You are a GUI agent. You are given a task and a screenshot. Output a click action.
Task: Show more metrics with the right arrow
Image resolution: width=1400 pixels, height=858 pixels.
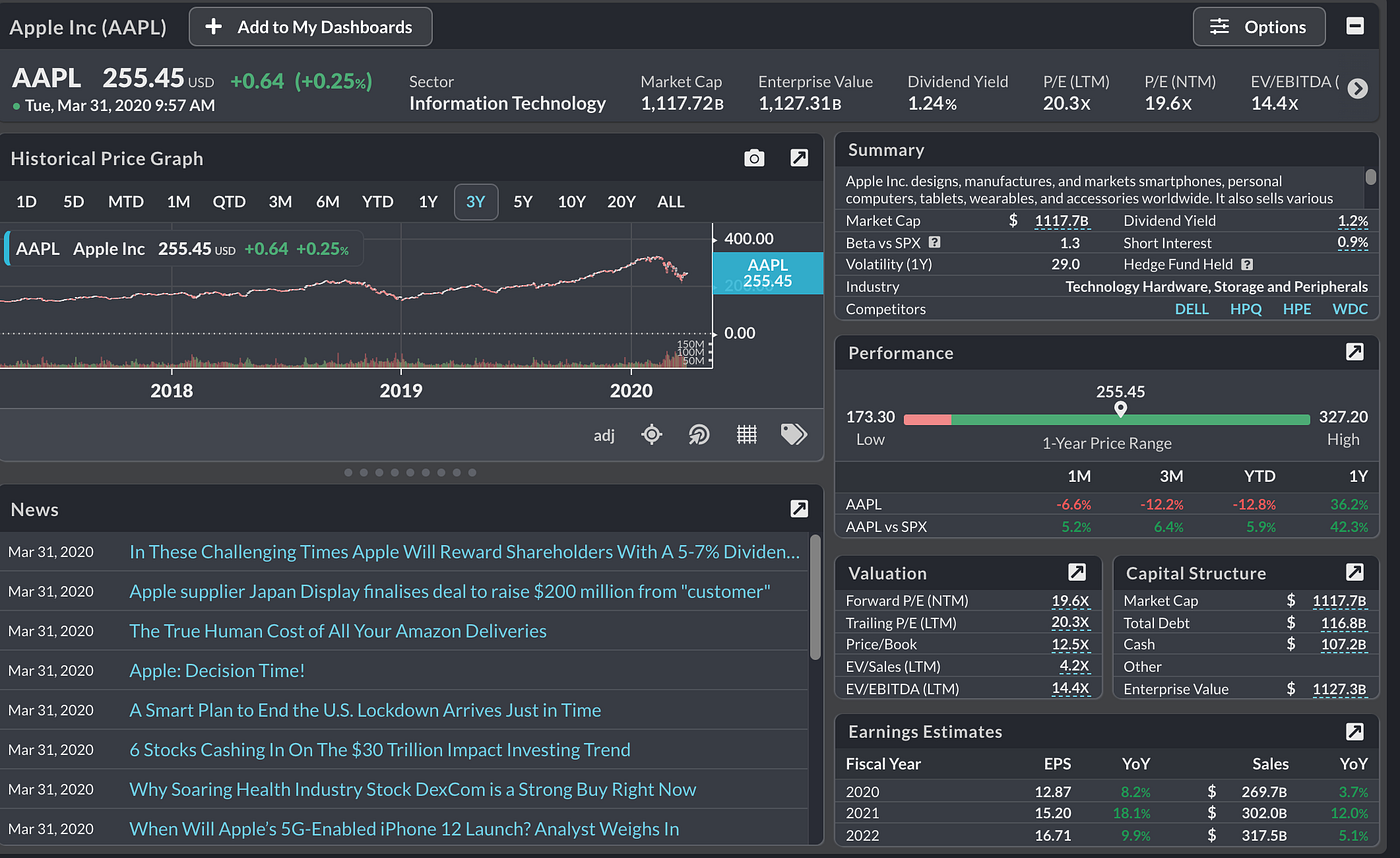[1357, 88]
